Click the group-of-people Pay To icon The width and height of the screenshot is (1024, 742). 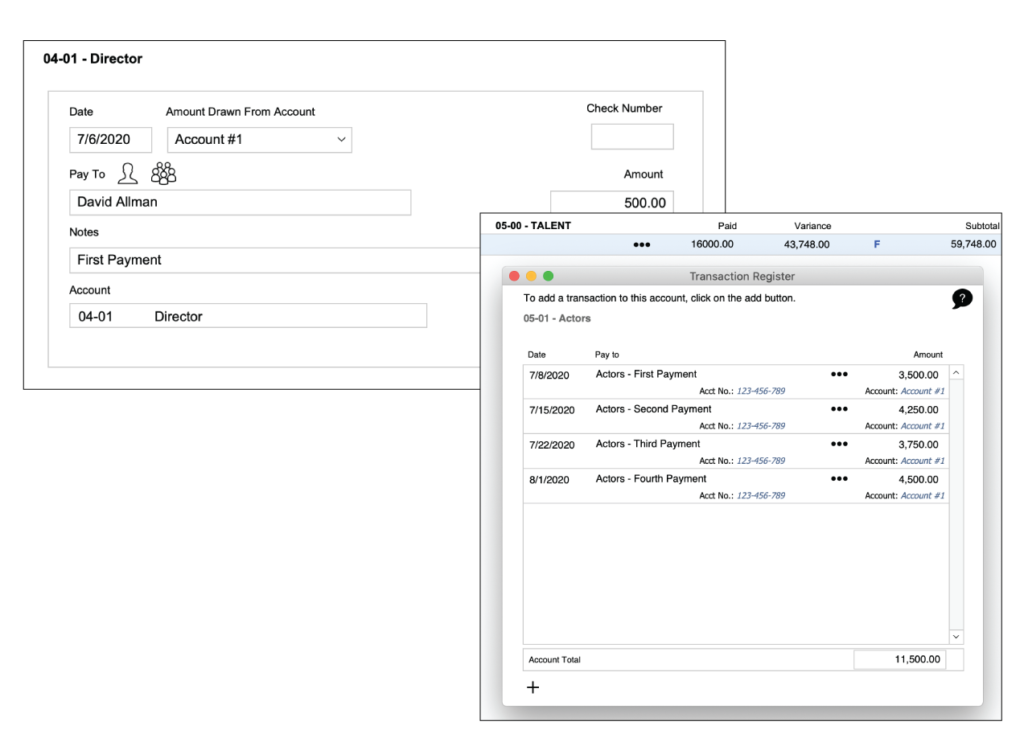(x=163, y=173)
